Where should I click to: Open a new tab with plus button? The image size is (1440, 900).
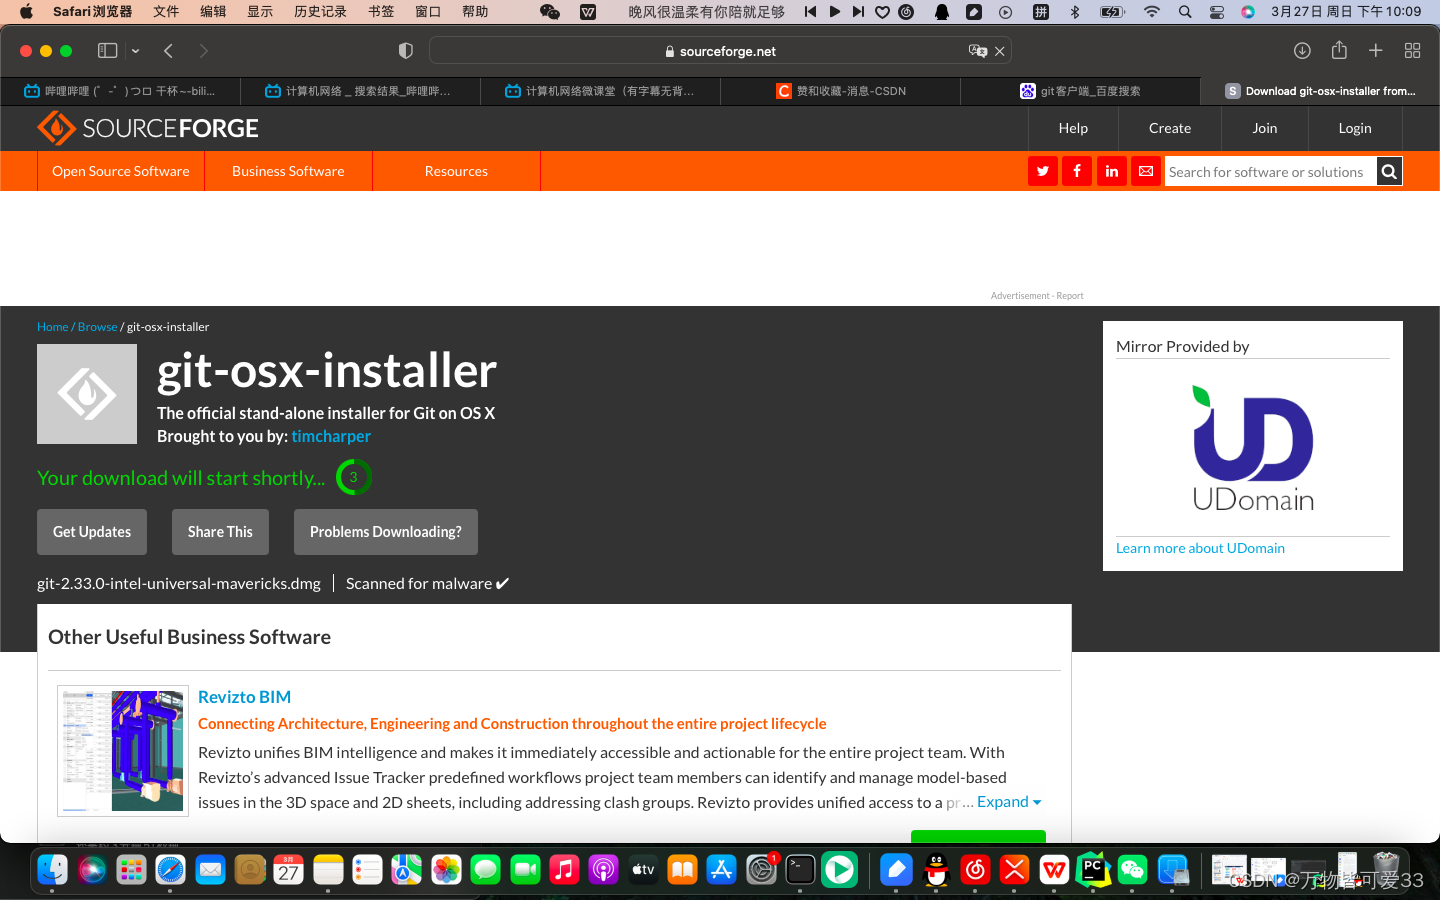1376,50
